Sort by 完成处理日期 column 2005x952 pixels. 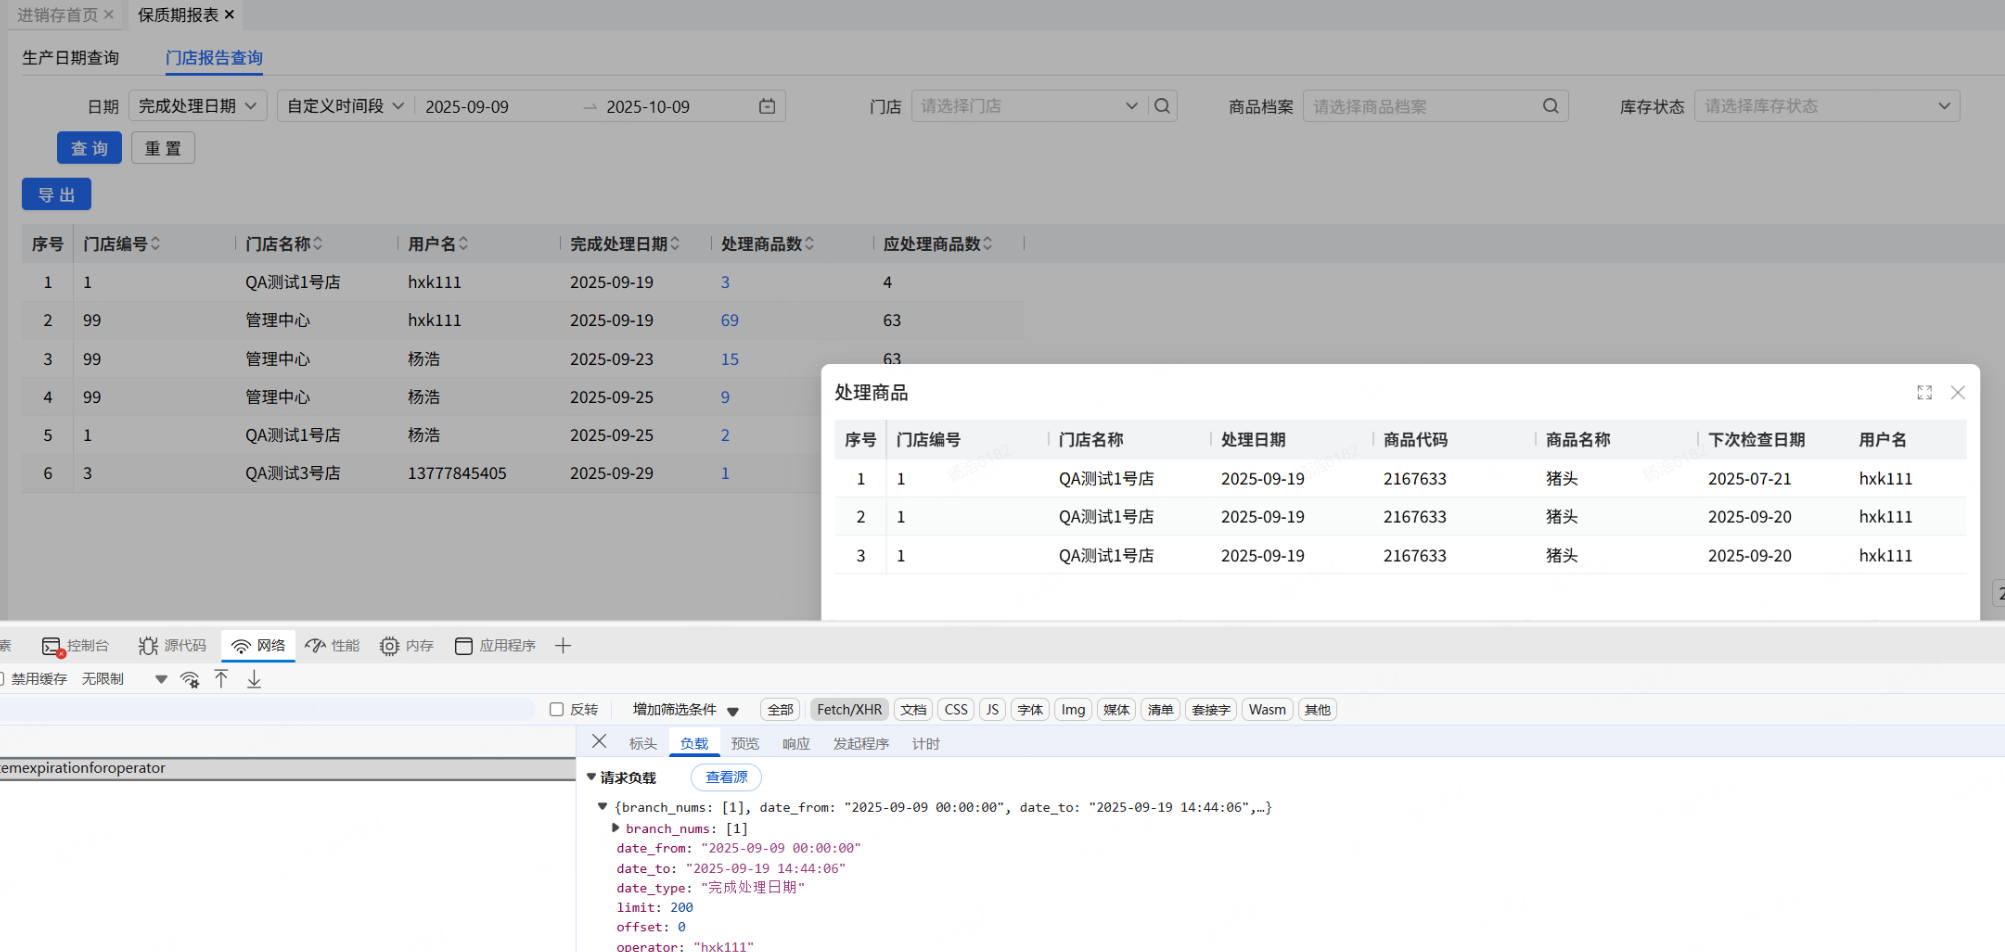coord(675,244)
